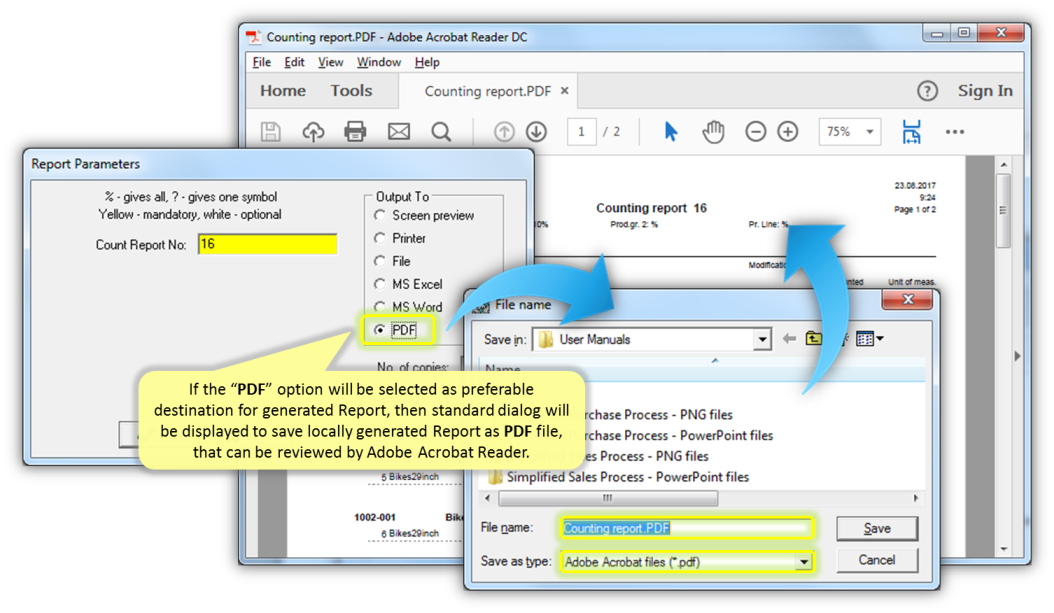Click the Count Report No yellow field

[x=268, y=244]
